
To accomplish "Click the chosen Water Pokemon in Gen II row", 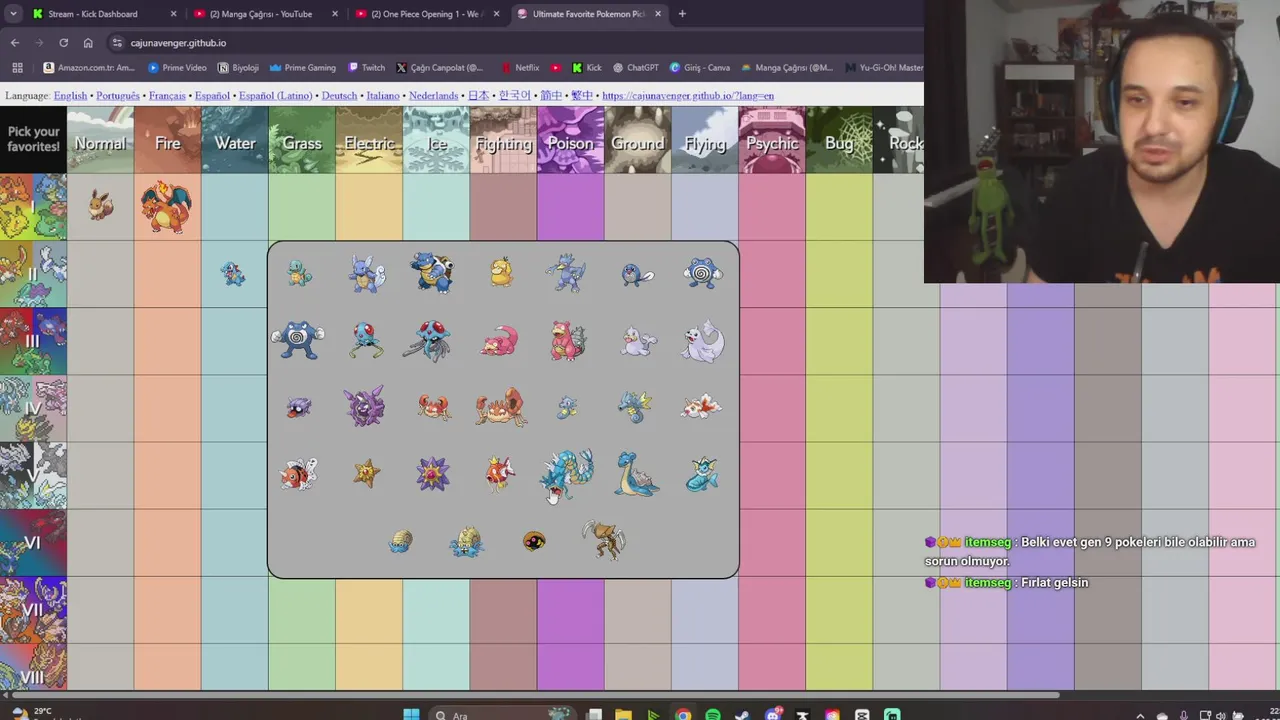I will (233, 273).
